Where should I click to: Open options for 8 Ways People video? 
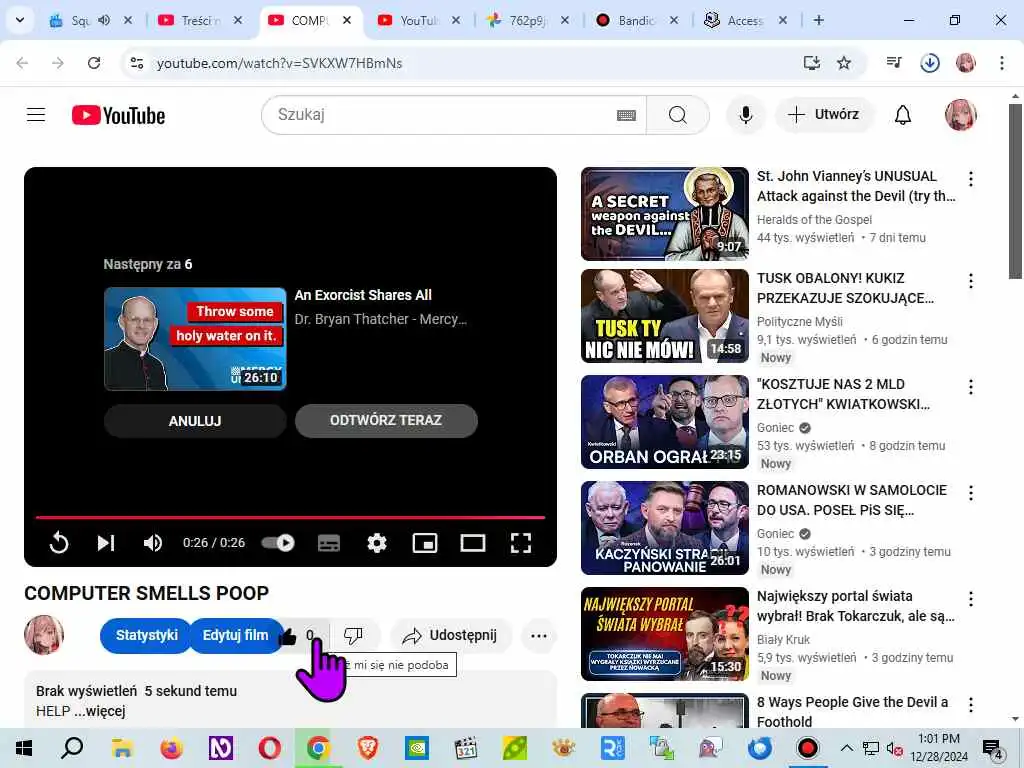click(970, 705)
